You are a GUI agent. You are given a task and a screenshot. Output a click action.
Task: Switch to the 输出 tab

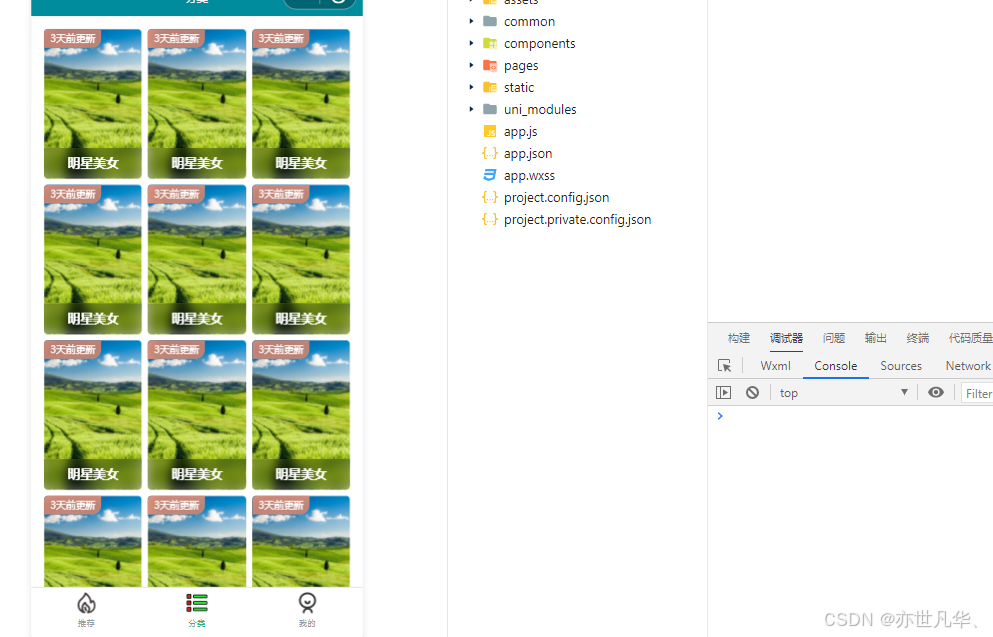875,338
